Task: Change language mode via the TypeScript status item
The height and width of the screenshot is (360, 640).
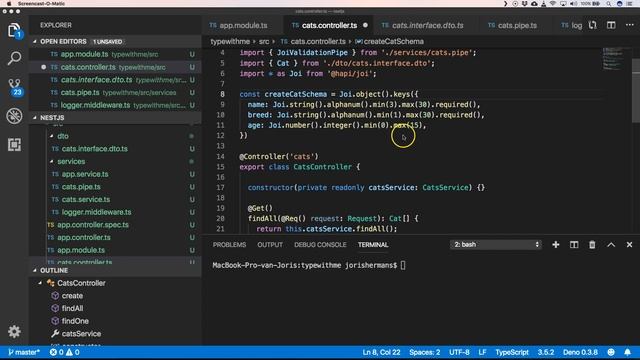Action: click(x=512, y=352)
